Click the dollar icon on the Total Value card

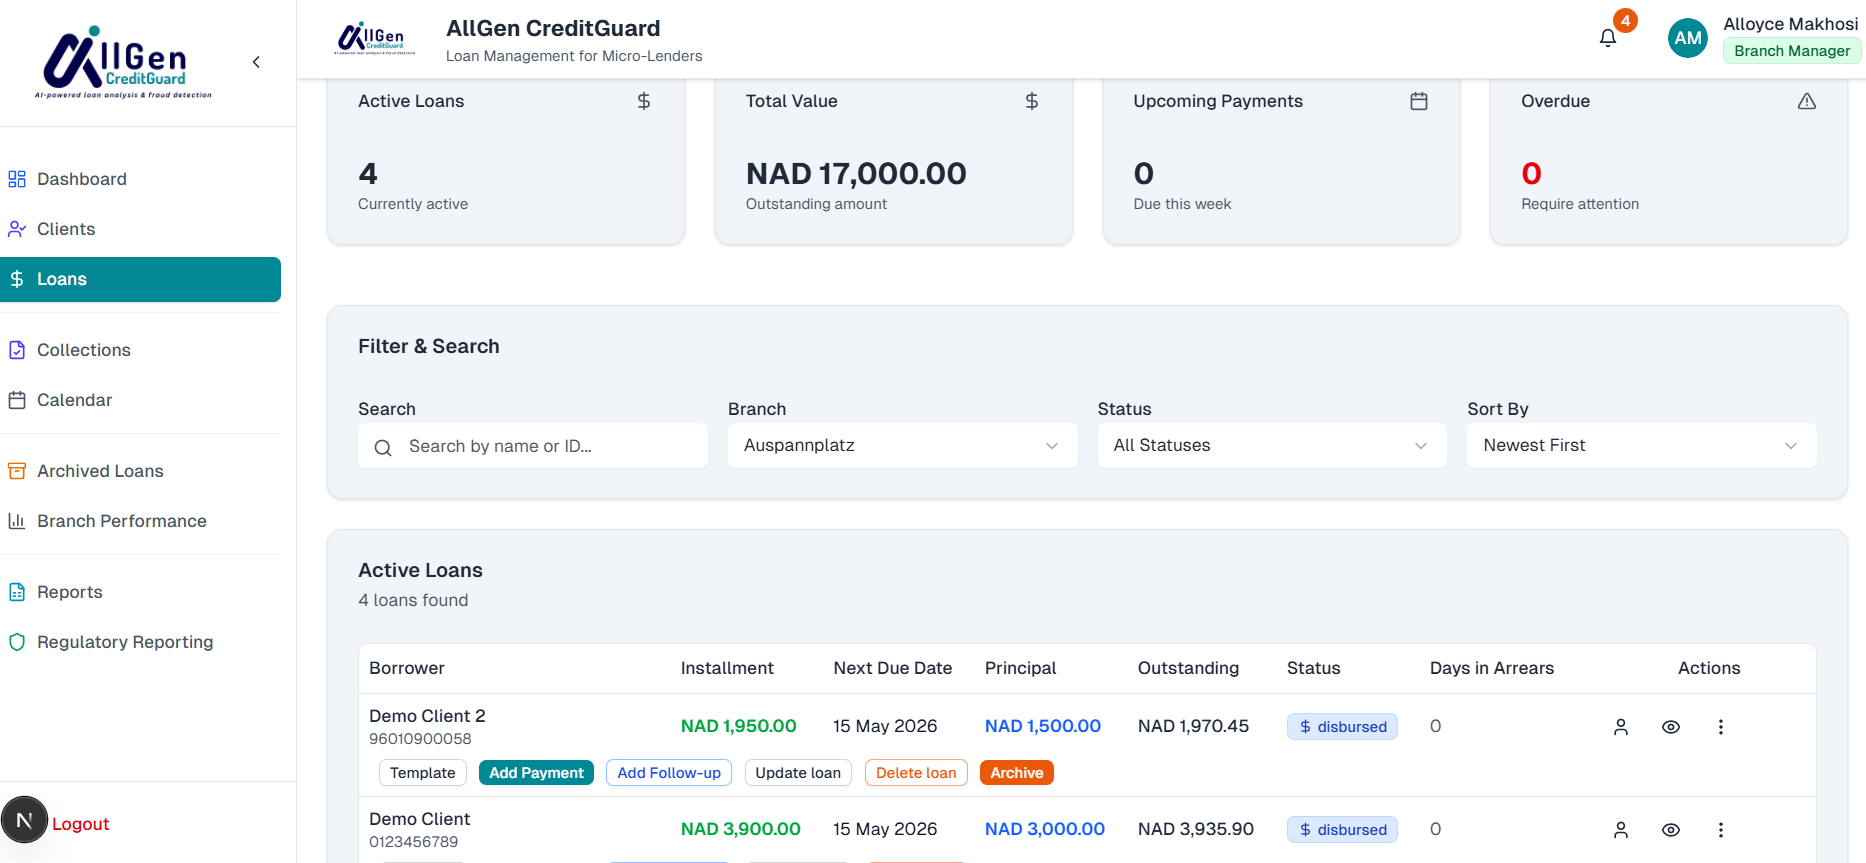(1032, 101)
